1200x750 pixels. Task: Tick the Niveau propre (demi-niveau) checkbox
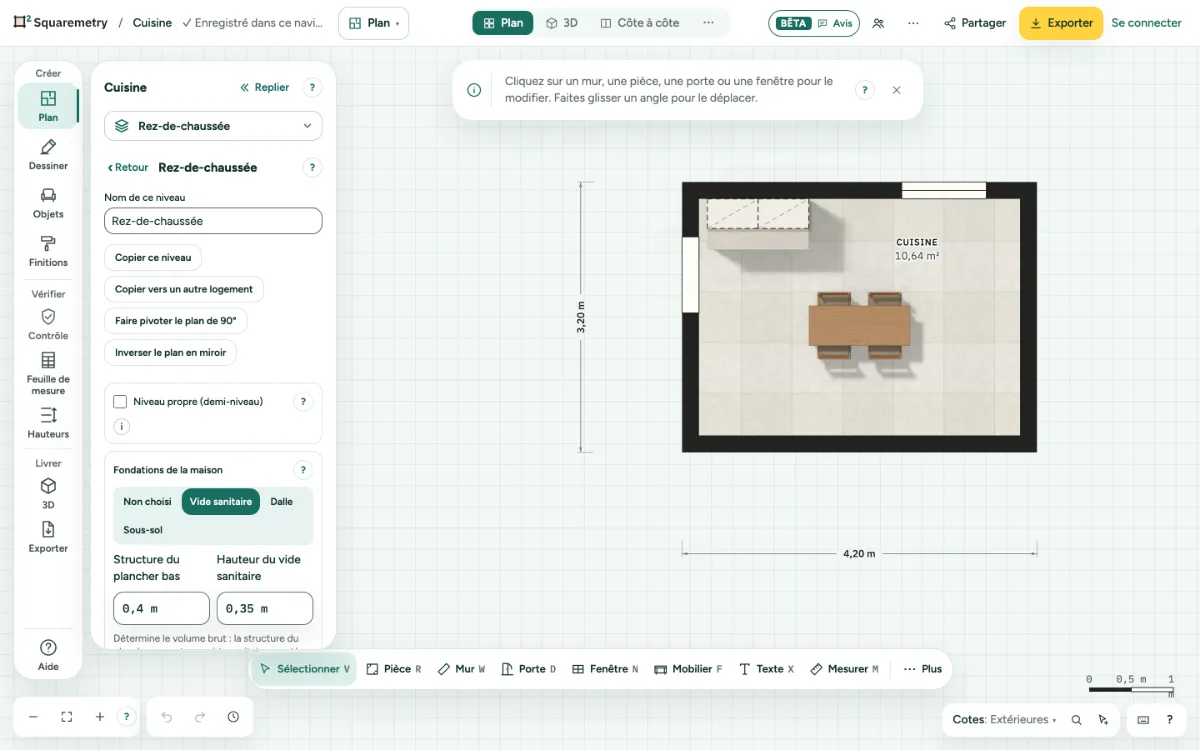coord(120,402)
